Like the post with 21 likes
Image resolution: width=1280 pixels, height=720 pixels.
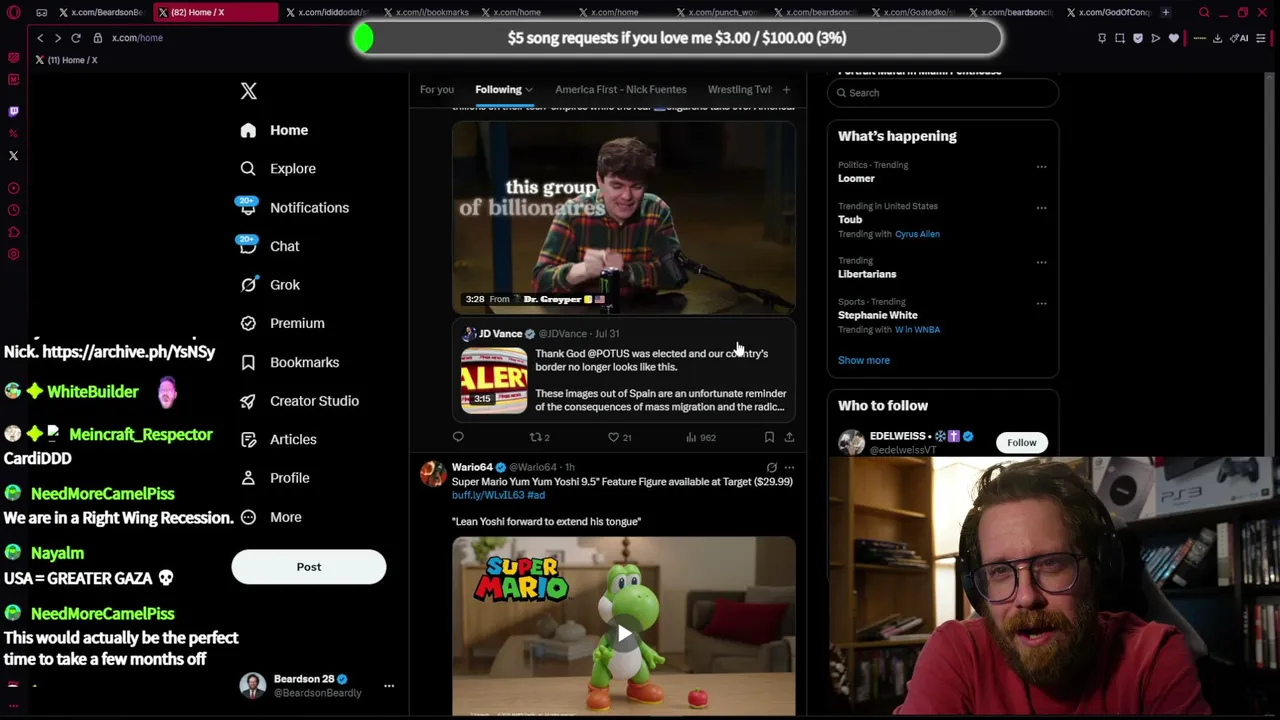(x=620, y=437)
